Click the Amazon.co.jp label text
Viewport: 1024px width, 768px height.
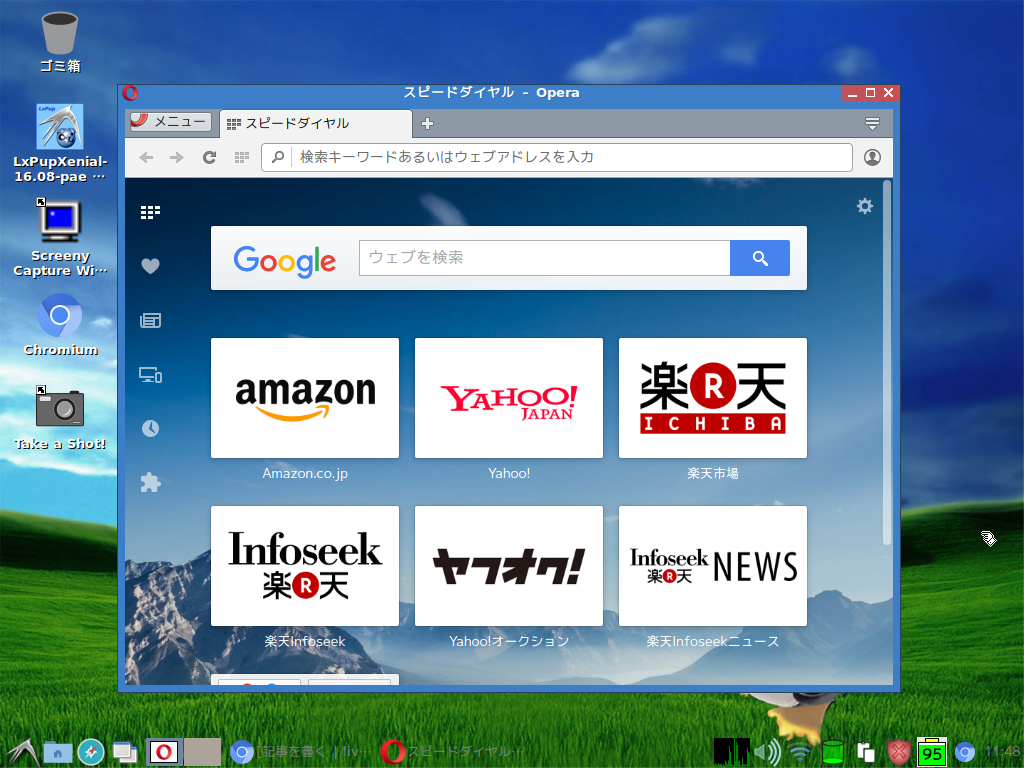pos(305,473)
